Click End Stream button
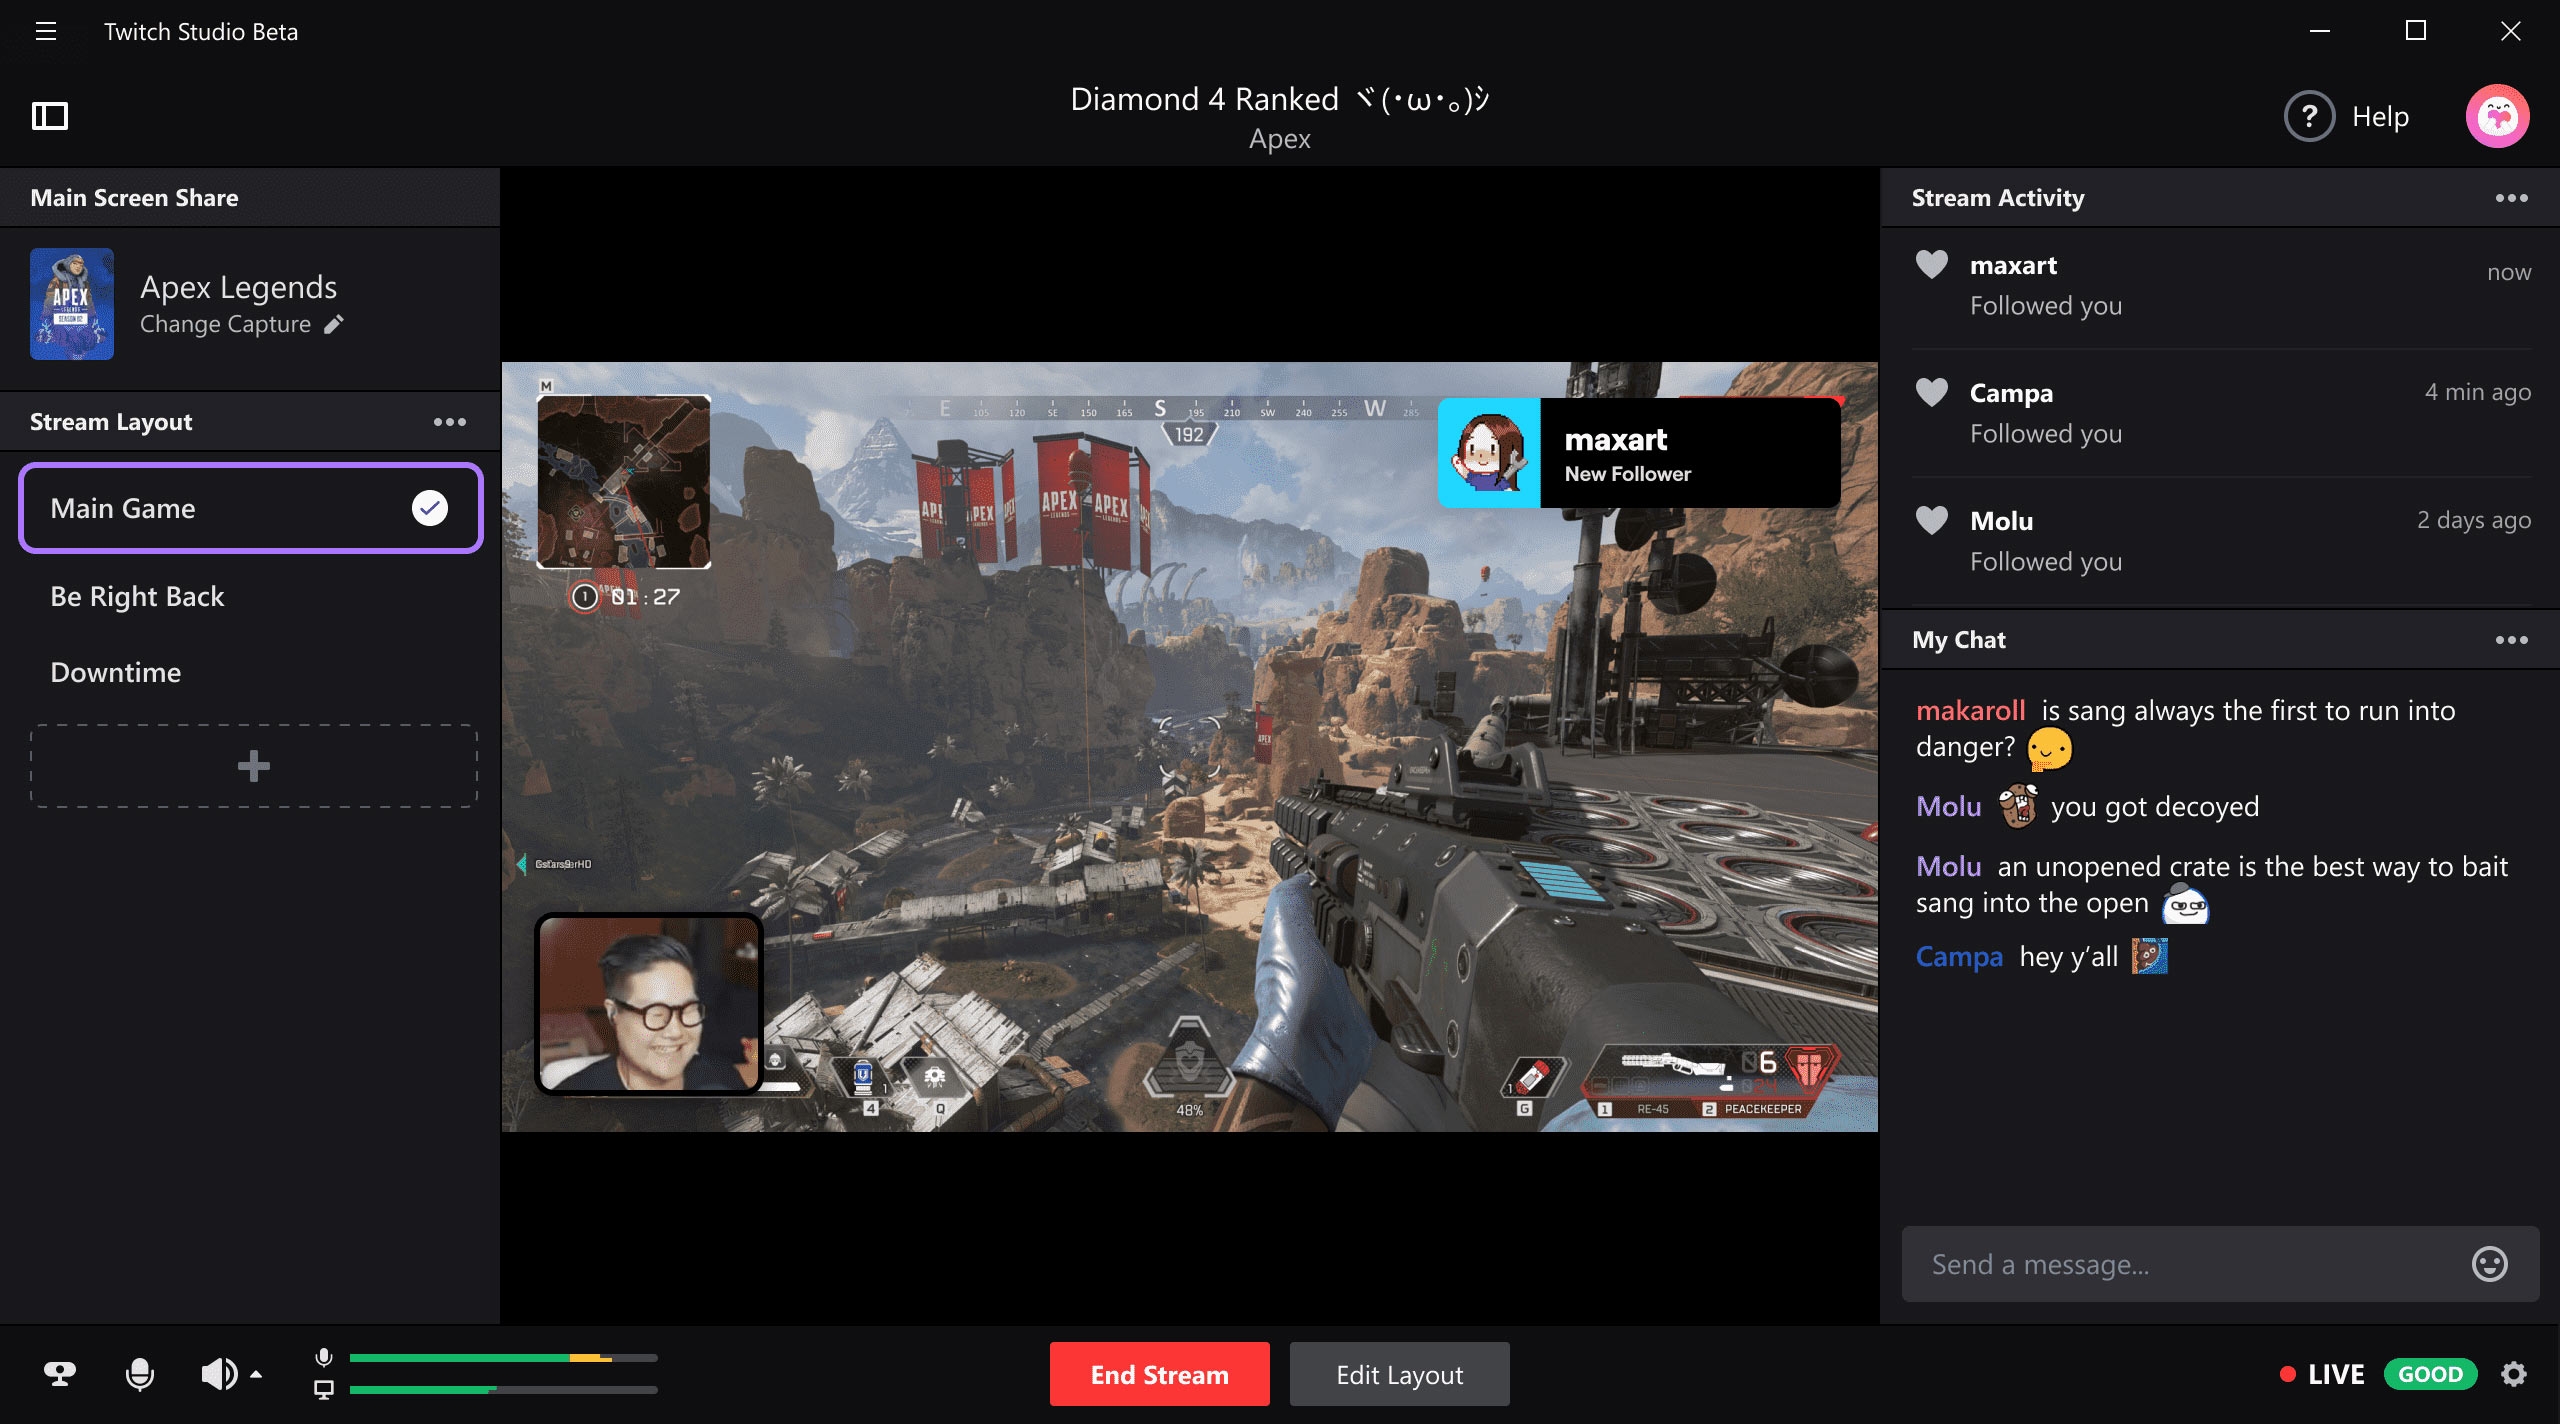 click(1159, 1373)
